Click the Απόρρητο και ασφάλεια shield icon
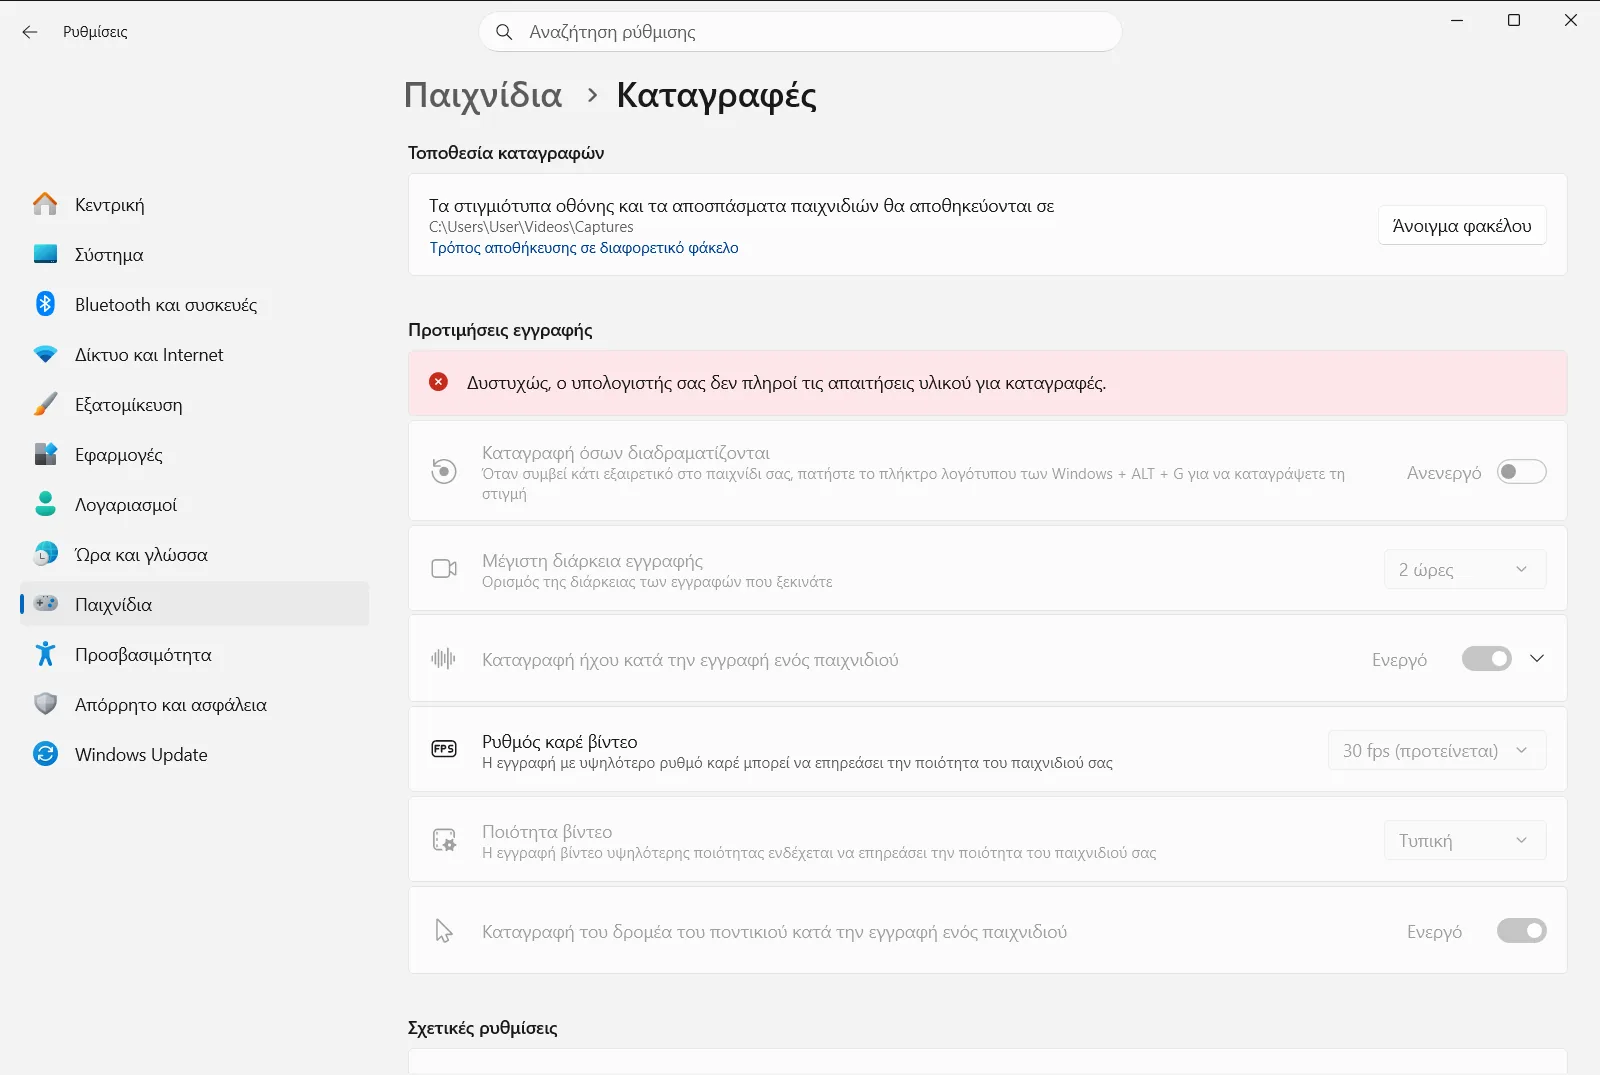The width and height of the screenshot is (1600, 1075). coord(45,704)
